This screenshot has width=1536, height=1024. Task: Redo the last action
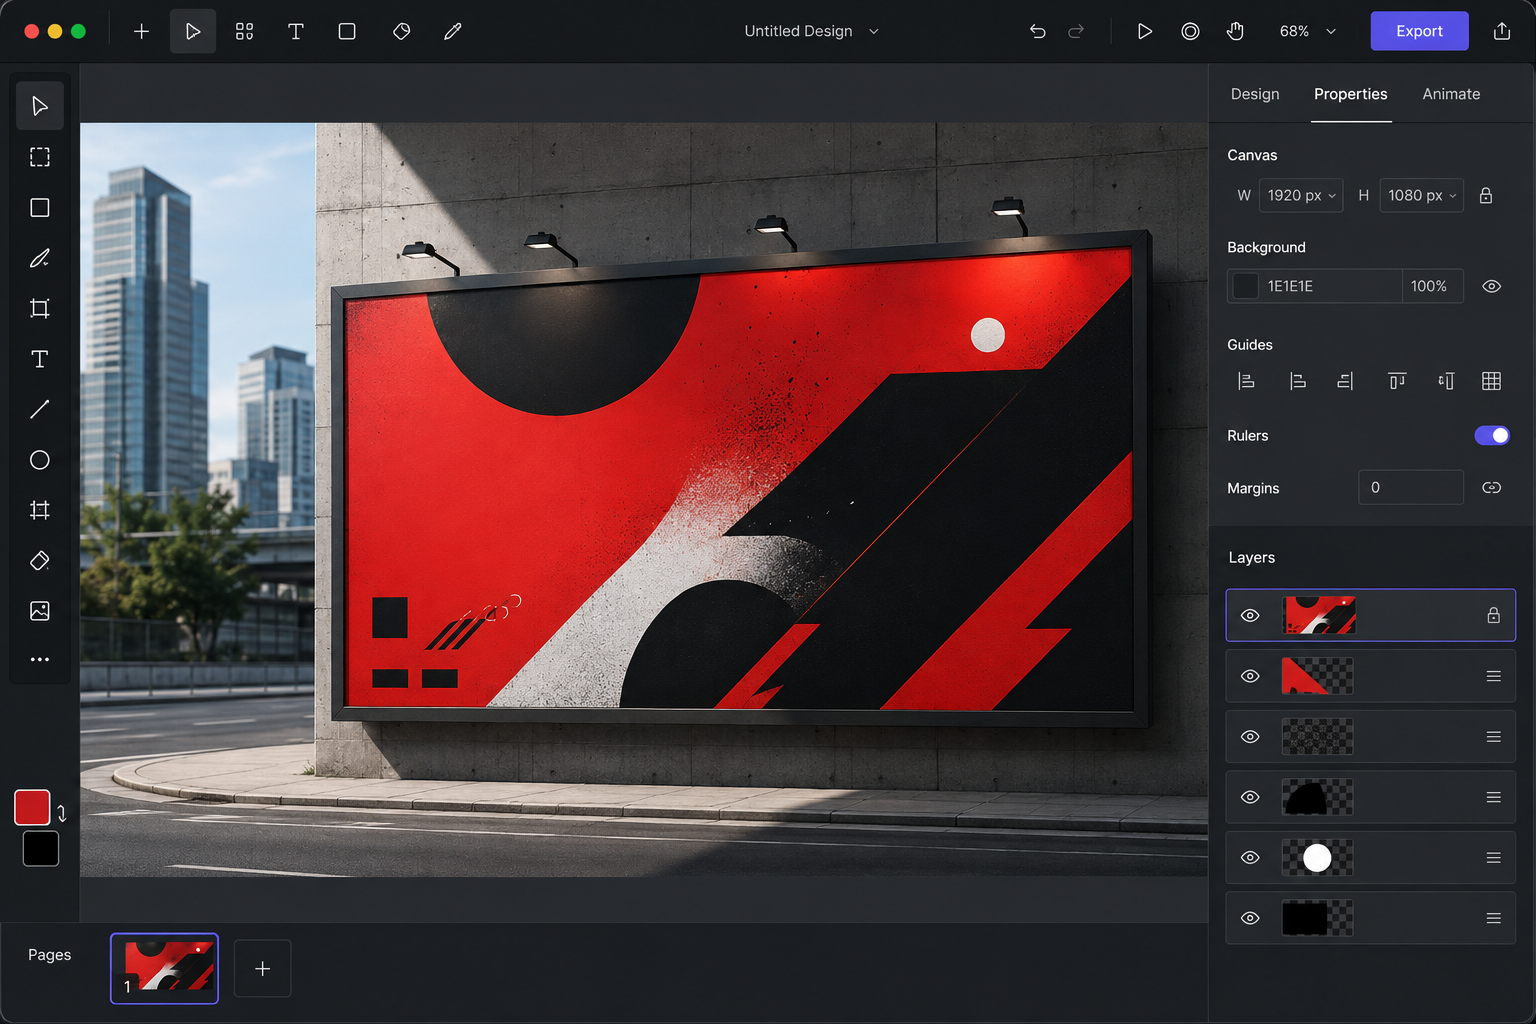coord(1076,32)
